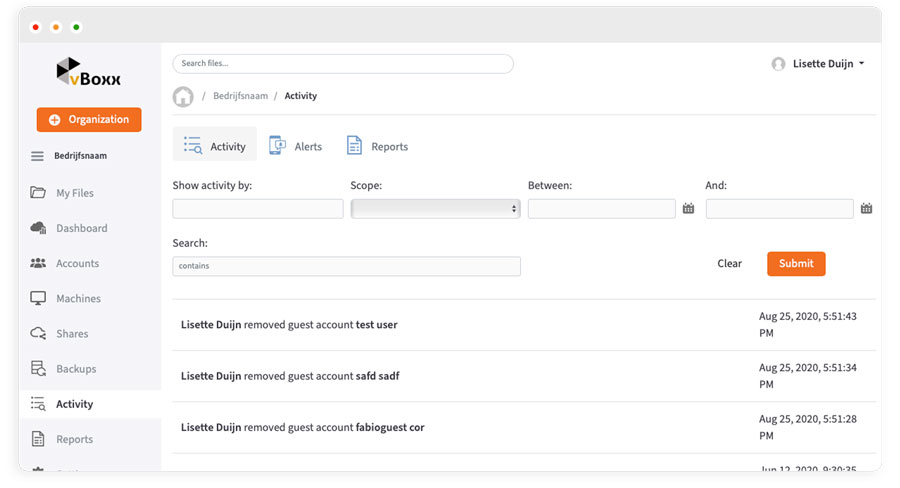Focus the Search files field
The image size is (900, 488).
pos(343,64)
